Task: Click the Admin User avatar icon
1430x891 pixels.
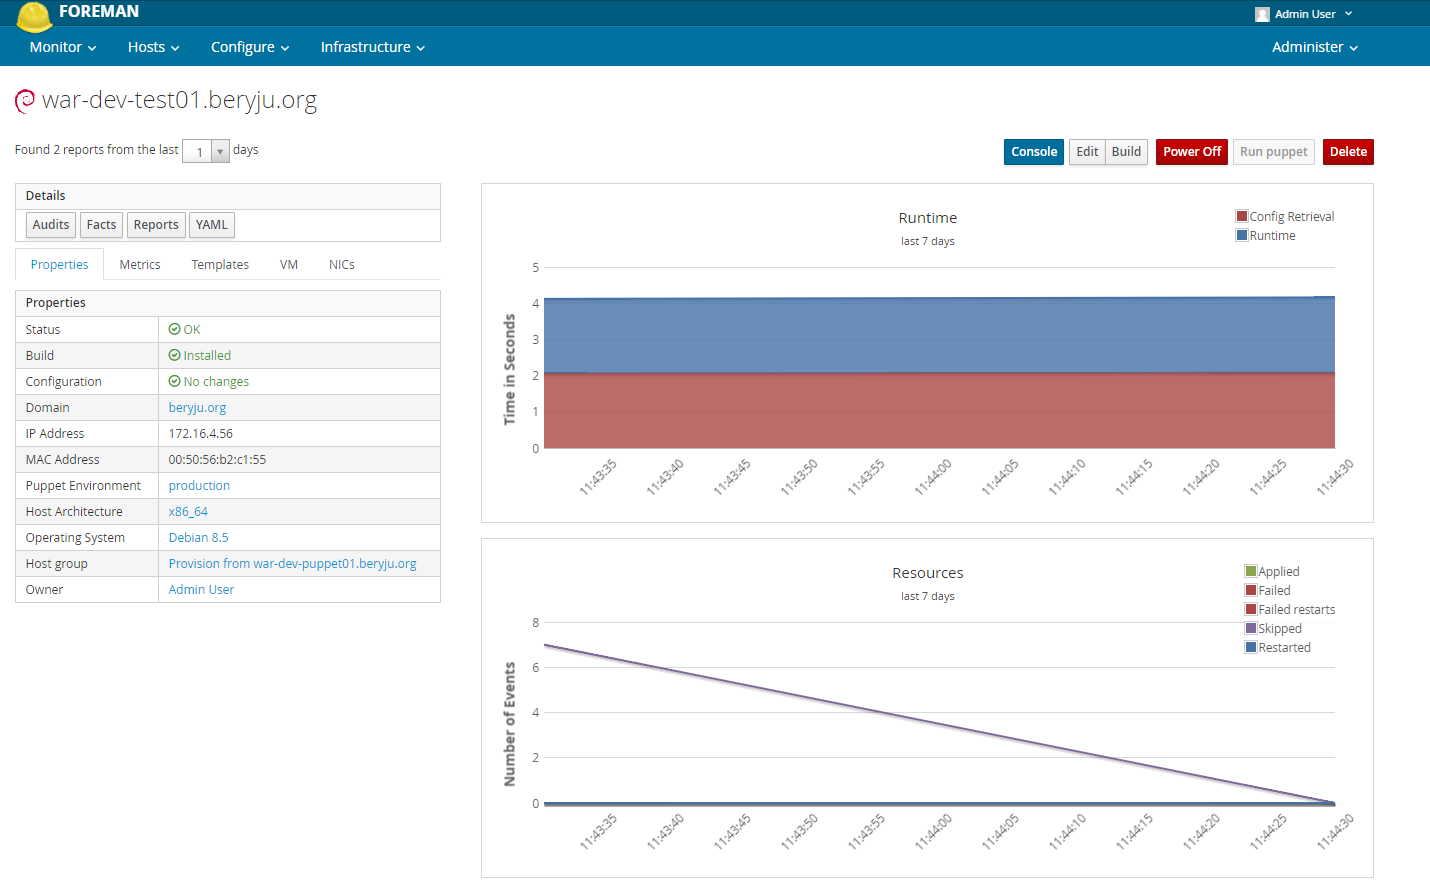Action: point(1262,14)
